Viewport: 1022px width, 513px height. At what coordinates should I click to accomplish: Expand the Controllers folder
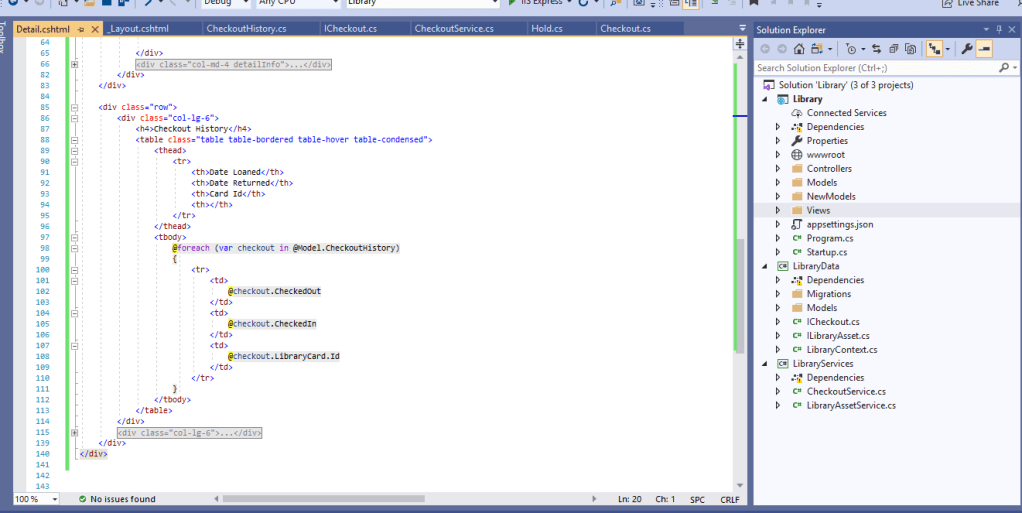[x=778, y=169]
